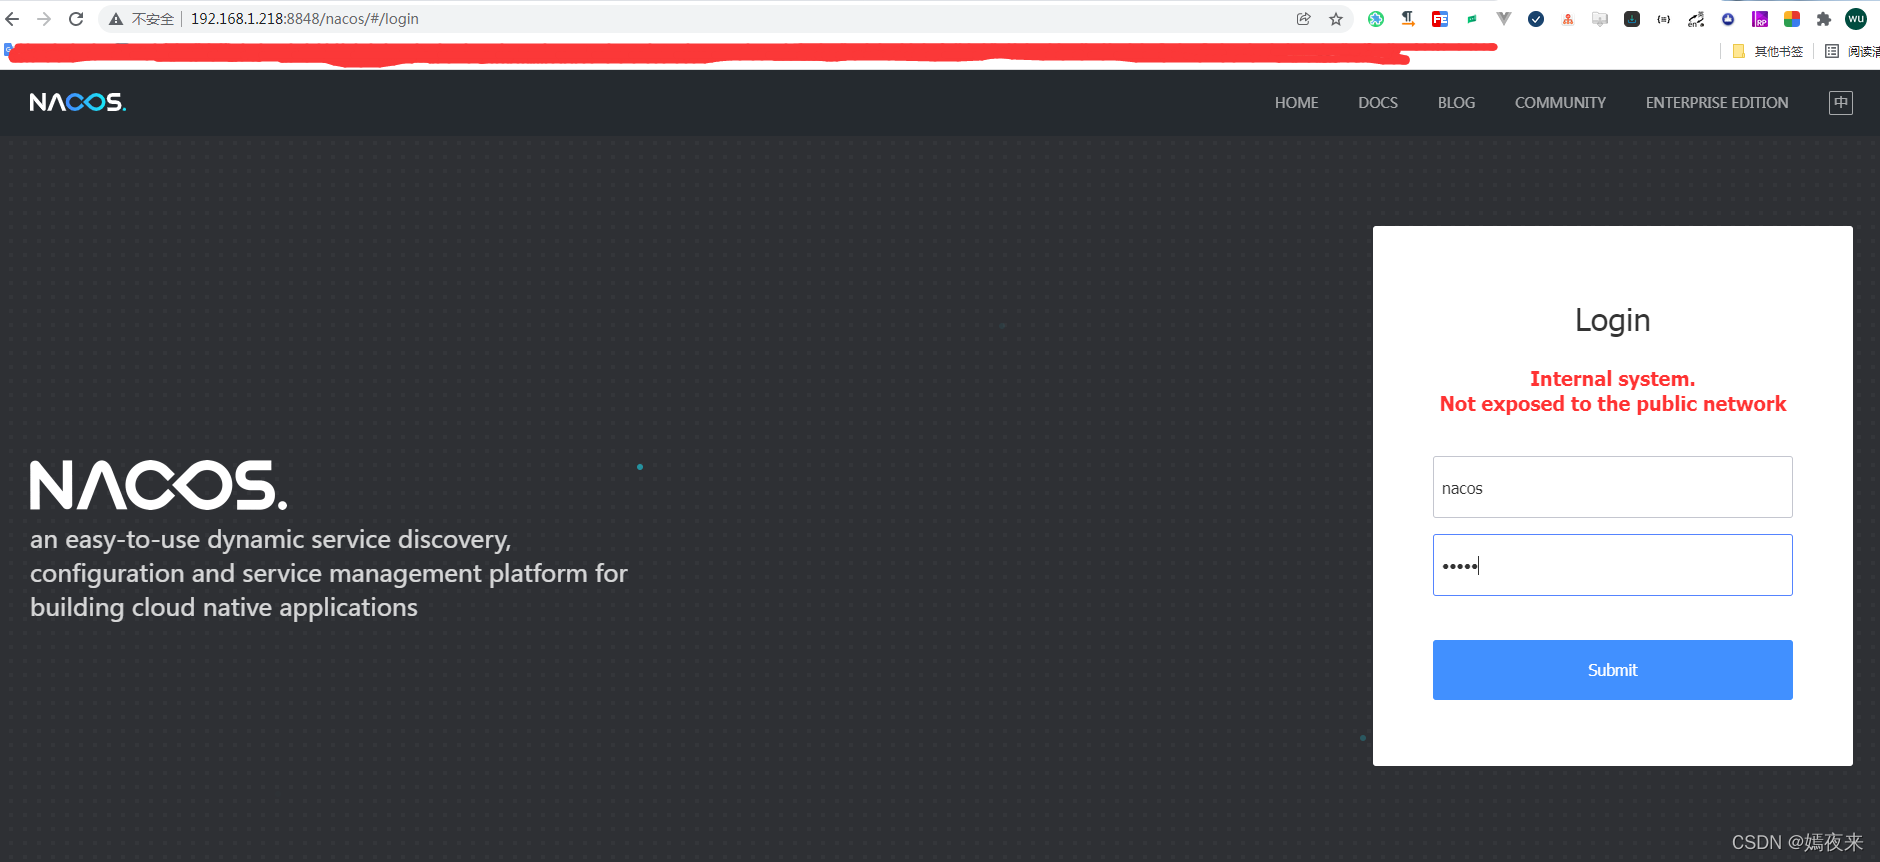The image size is (1880, 862).
Task: Open the dark download-tray extension icon
Action: [1632, 19]
